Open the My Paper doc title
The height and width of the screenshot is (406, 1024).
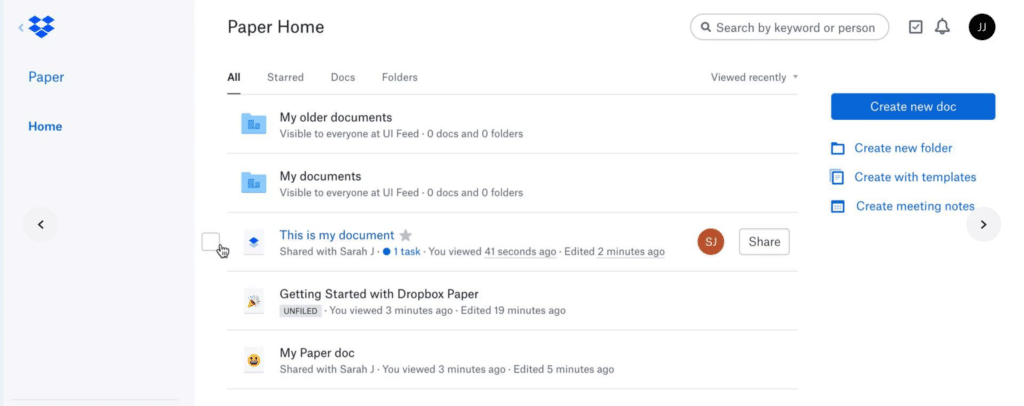tap(317, 353)
